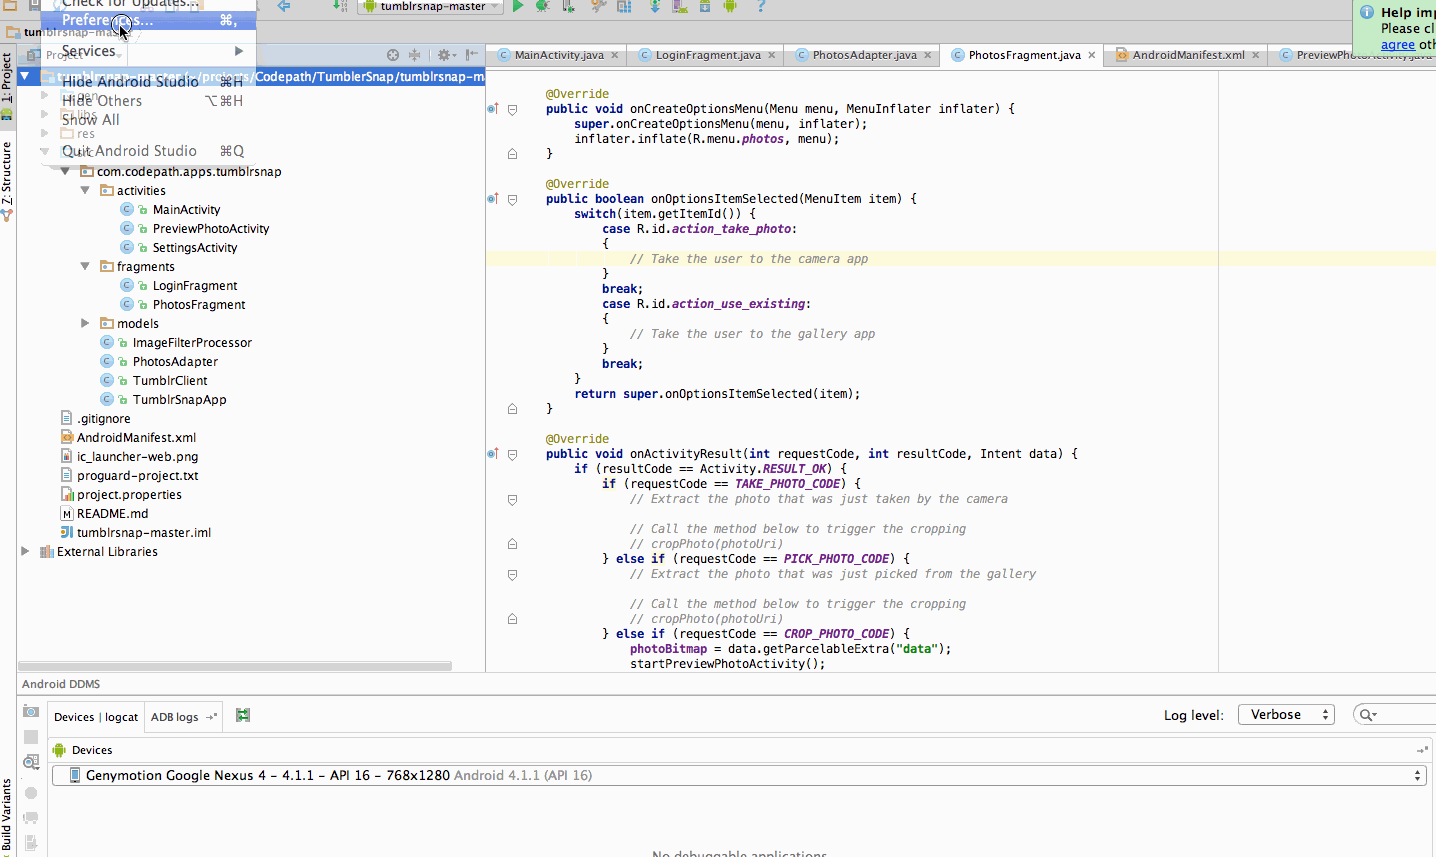Expand External Libraries node
The height and width of the screenshot is (857, 1436).
tap(25, 551)
